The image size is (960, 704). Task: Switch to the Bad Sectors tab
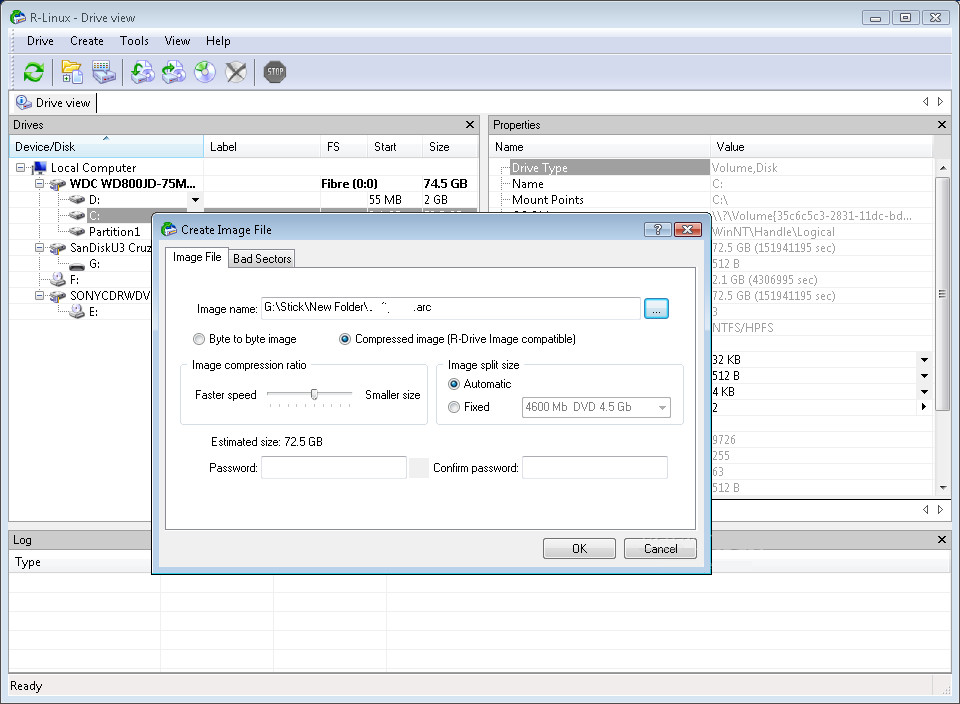point(262,259)
